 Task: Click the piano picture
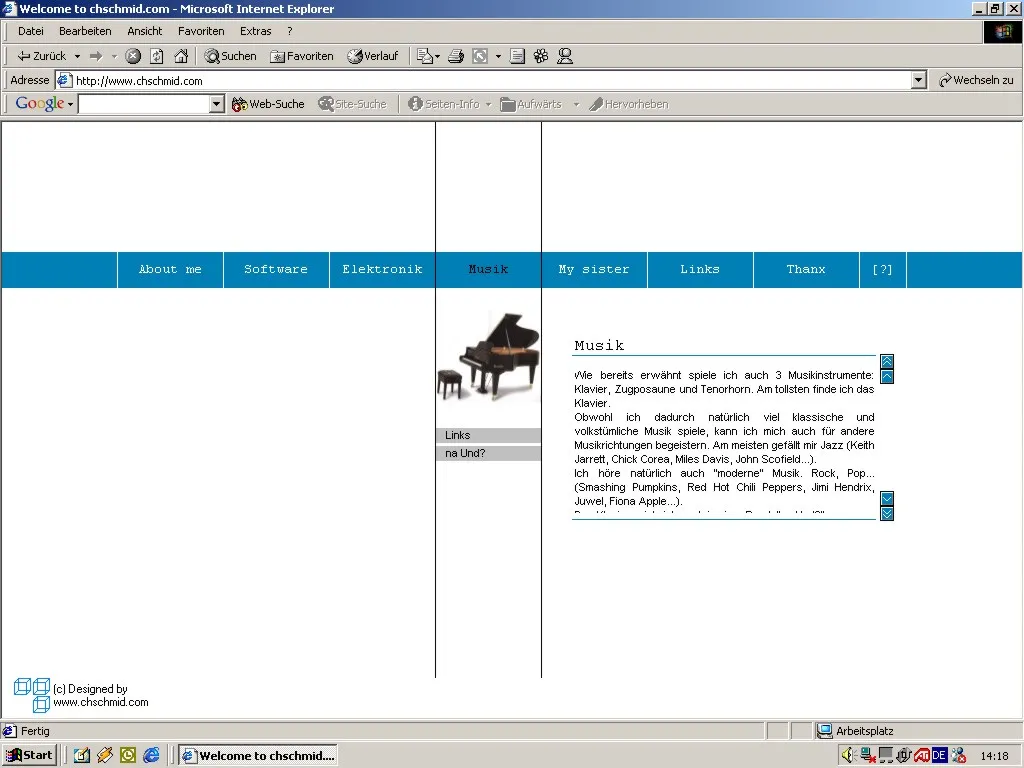pos(488,357)
